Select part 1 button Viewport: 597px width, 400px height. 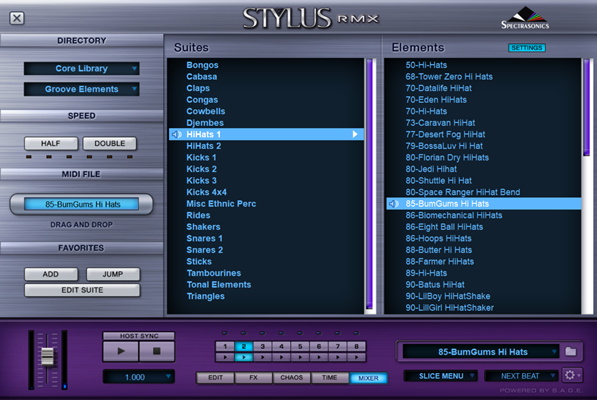(x=225, y=346)
